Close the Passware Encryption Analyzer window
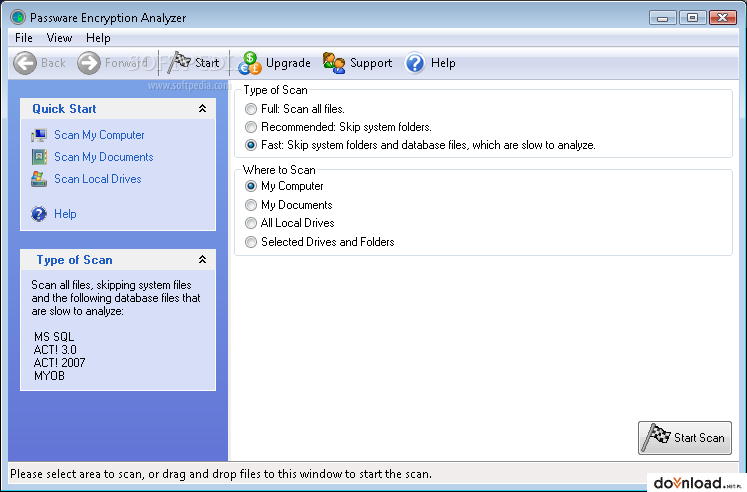Image resolution: width=747 pixels, height=492 pixels. click(723, 18)
